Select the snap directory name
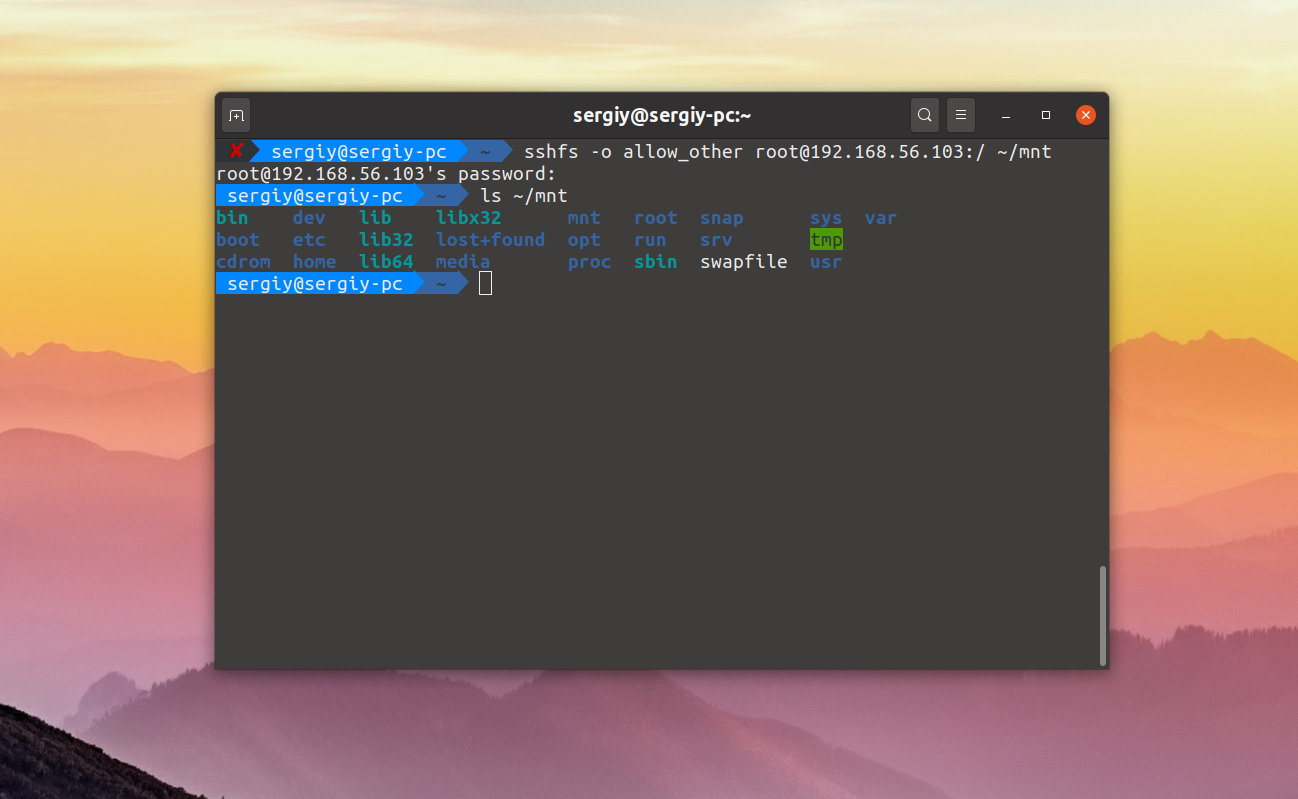The image size is (1298, 799). (722, 218)
